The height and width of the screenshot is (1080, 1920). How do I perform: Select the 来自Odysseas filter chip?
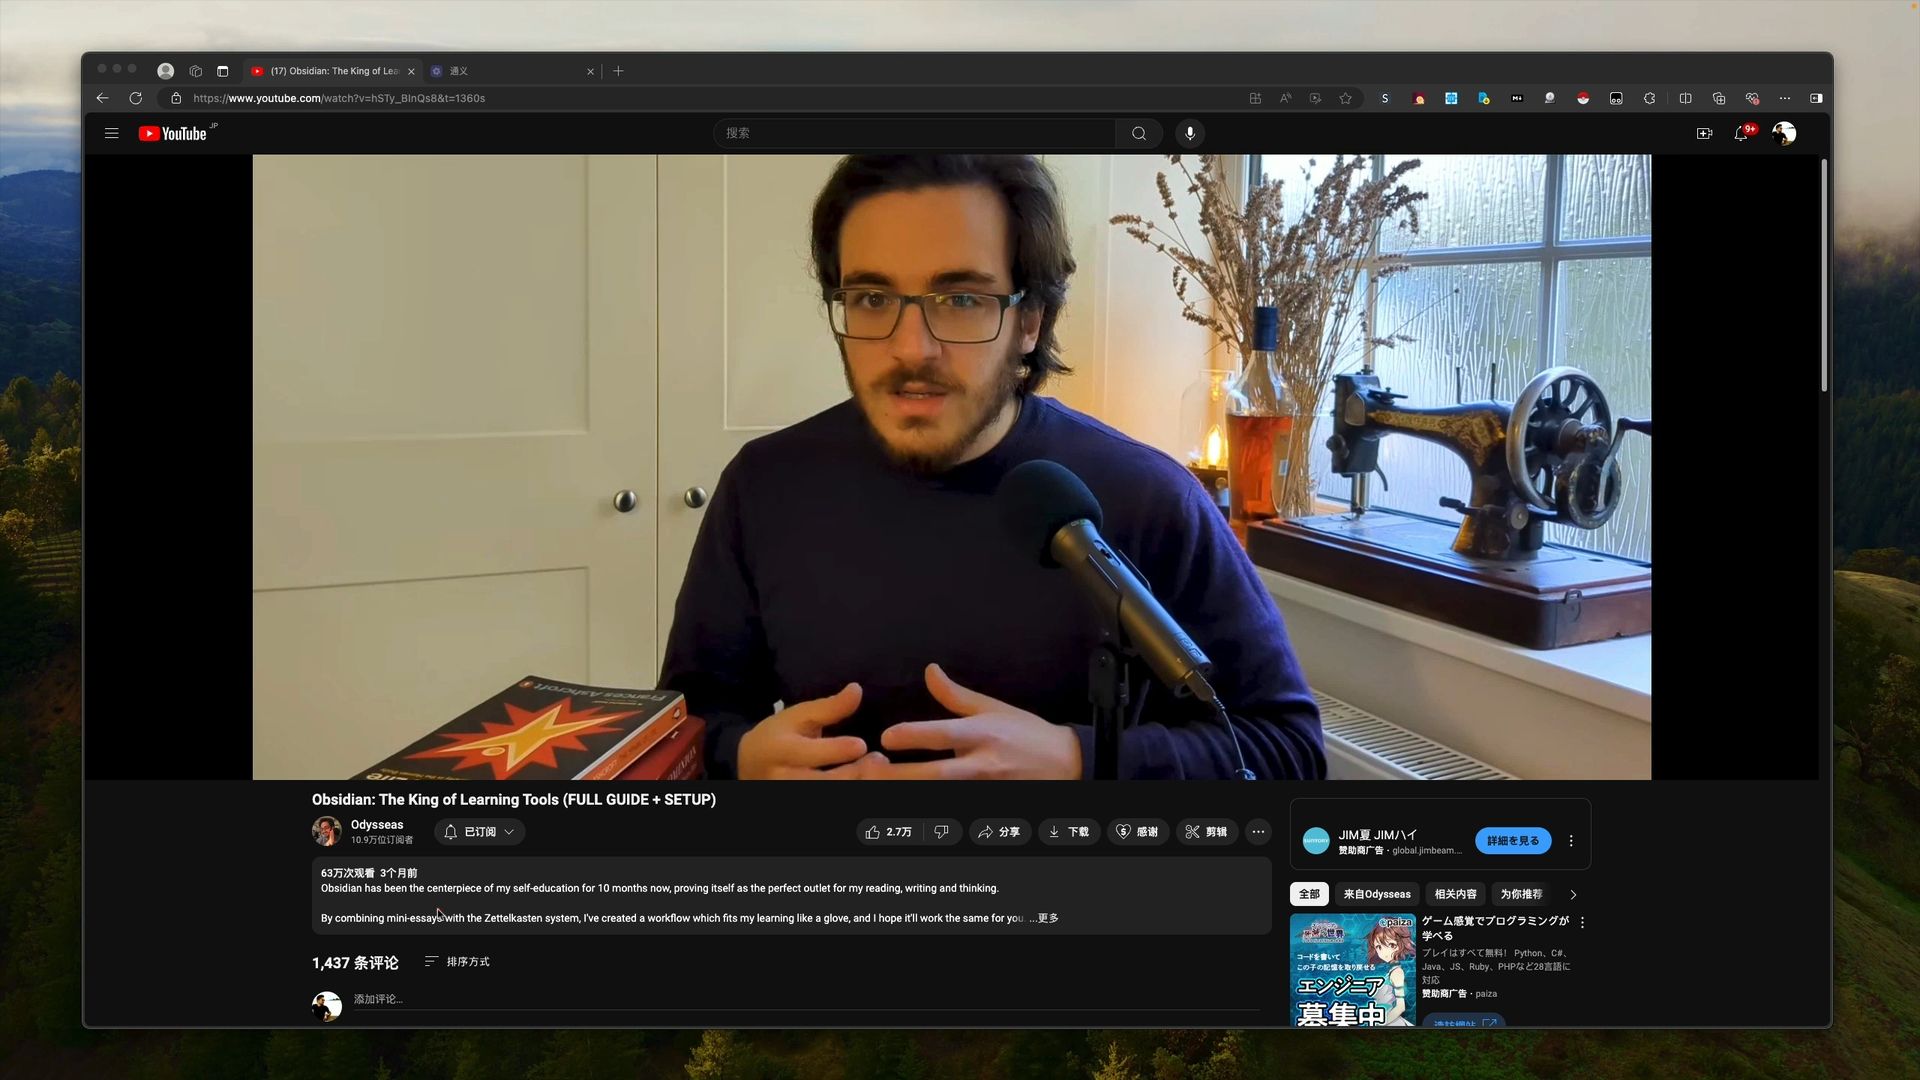[1377, 894]
